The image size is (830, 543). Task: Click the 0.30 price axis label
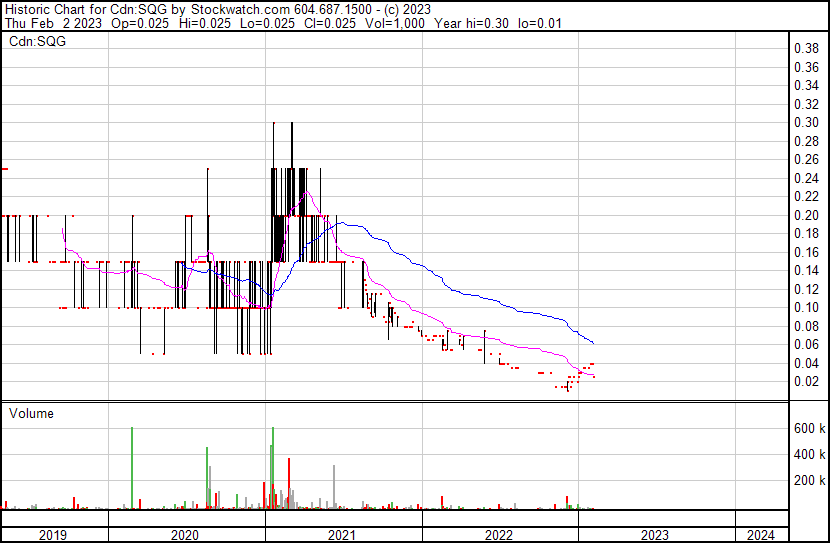[806, 122]
